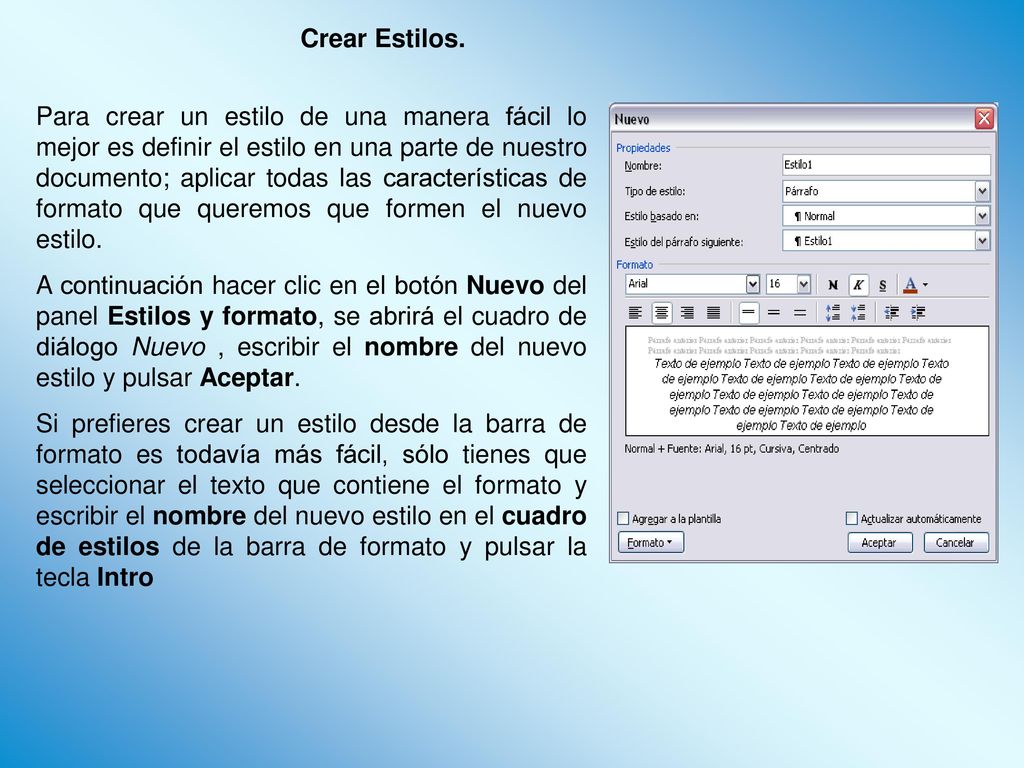Screen dimensions: 1024x768
Task: Click inside the Arial font name box
Action: click(x=685, y=284)
